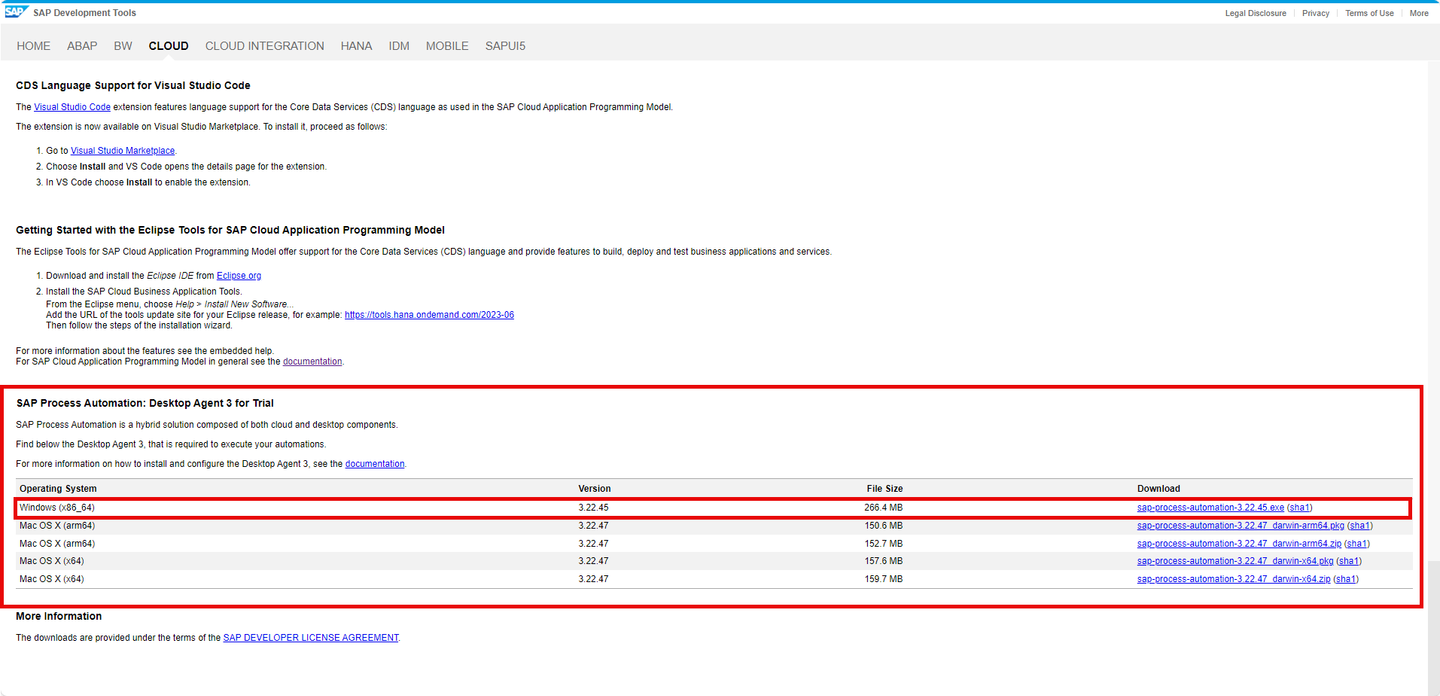Follow the Visual Studio Marketplace link

pos(123,151)
